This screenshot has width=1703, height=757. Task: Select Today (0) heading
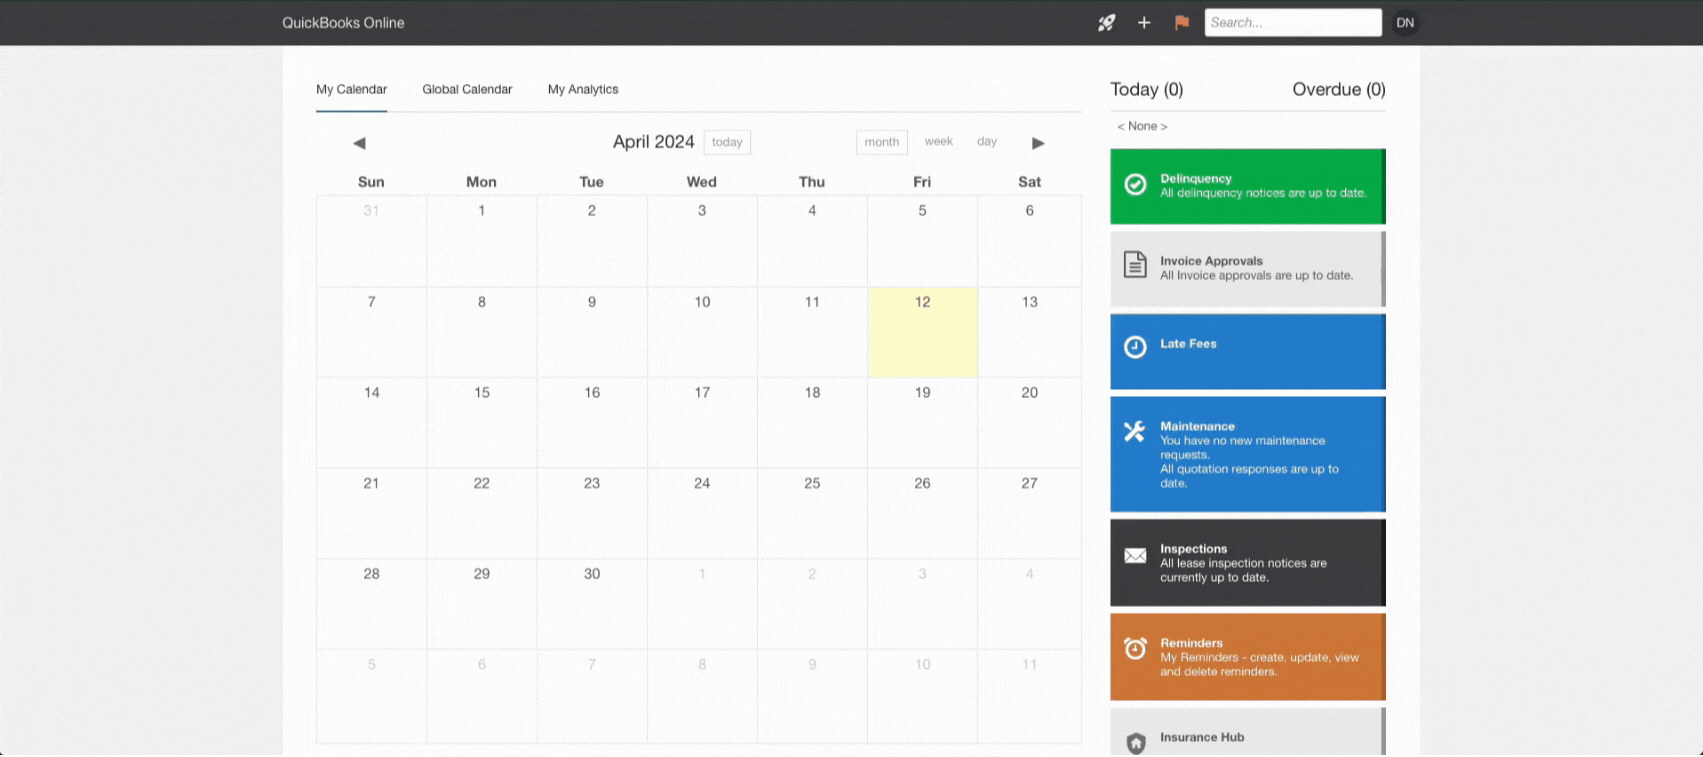coord(1146,89)
